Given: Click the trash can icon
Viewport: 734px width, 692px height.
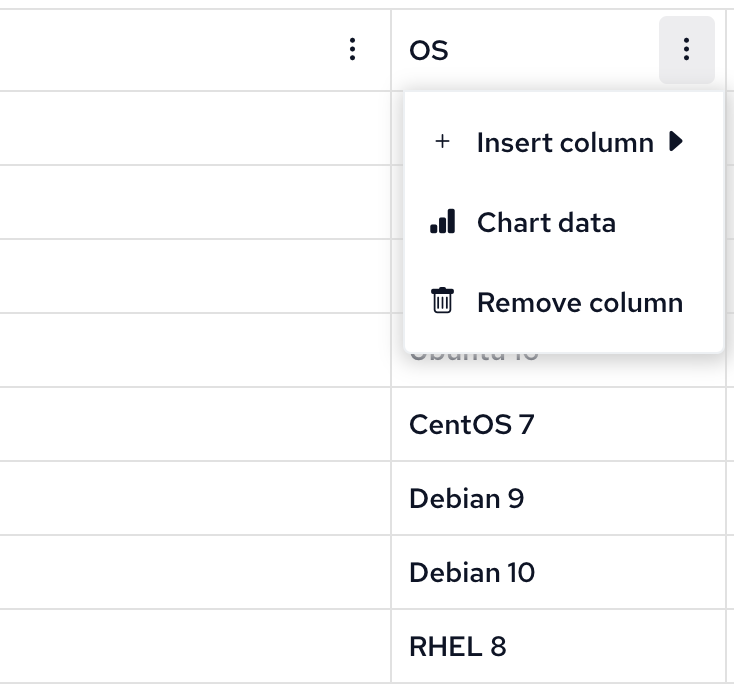Looking at the screenshot, I should pos(442,301).
